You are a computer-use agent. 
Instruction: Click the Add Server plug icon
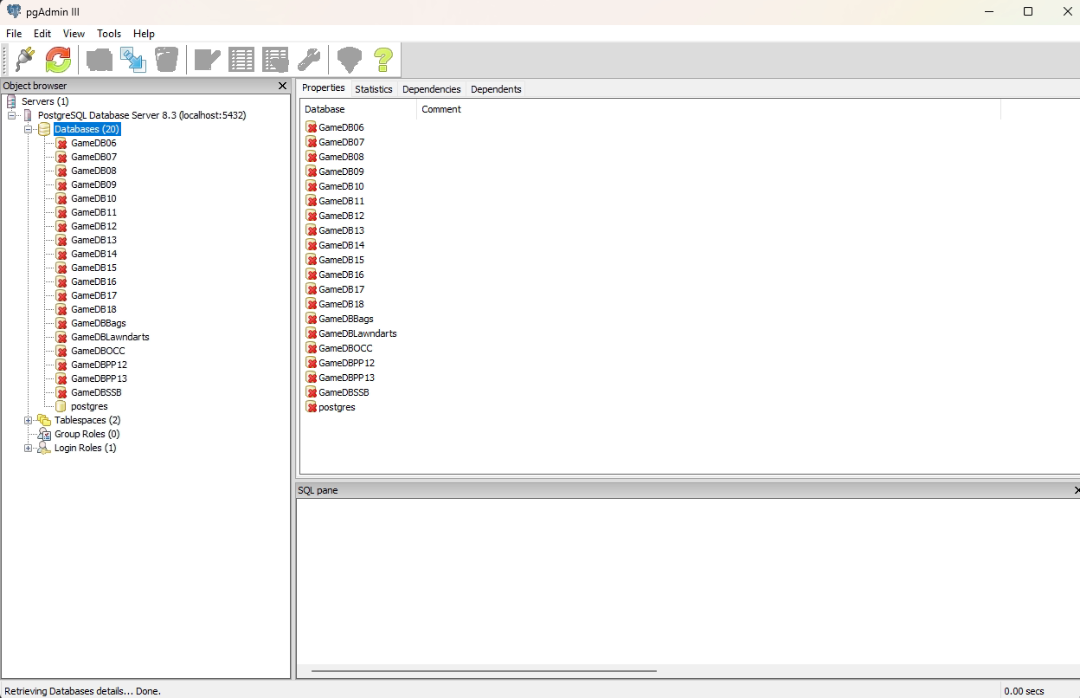[25, 60]
